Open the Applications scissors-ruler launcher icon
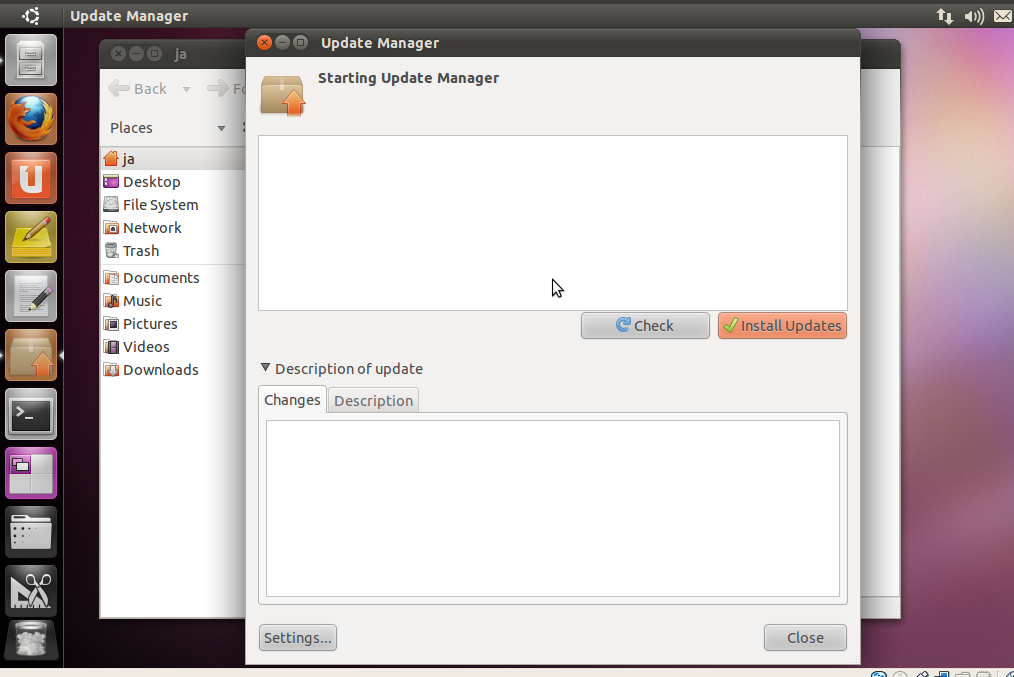The width and height of the screenshot is (1014, 677). tap(30, 590)
